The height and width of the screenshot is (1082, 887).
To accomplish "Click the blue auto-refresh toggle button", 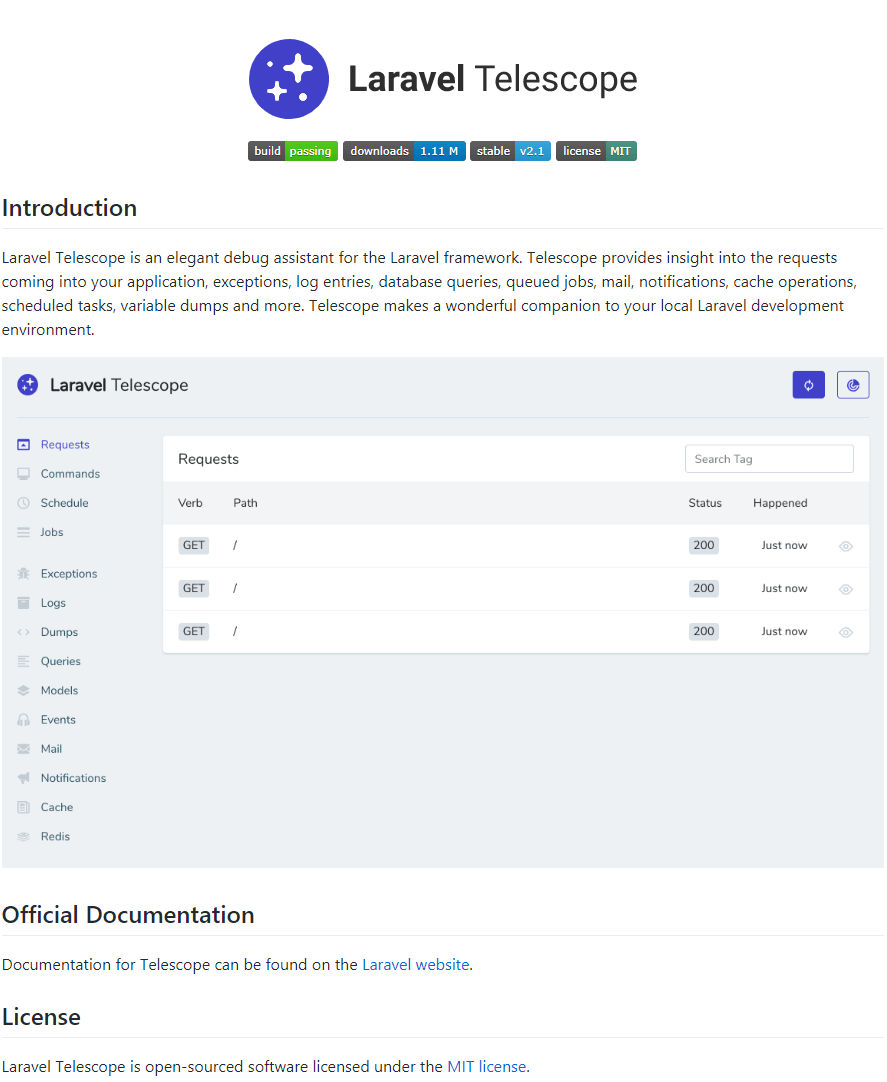I will [808, 384].
